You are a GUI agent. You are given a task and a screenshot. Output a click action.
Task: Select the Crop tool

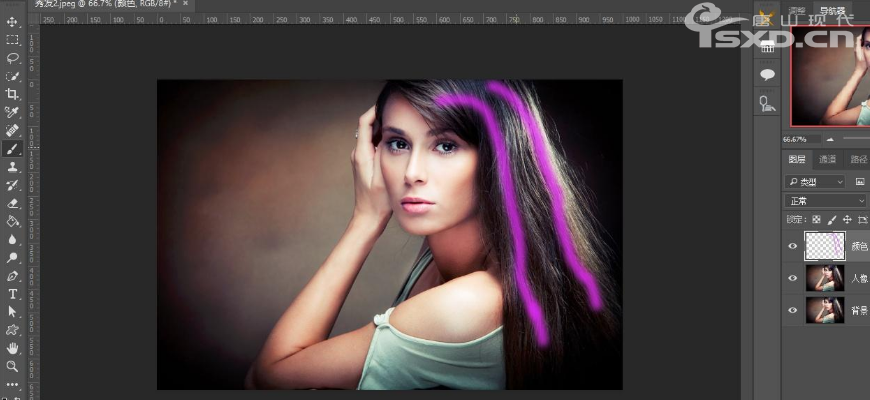coord(13,94)
